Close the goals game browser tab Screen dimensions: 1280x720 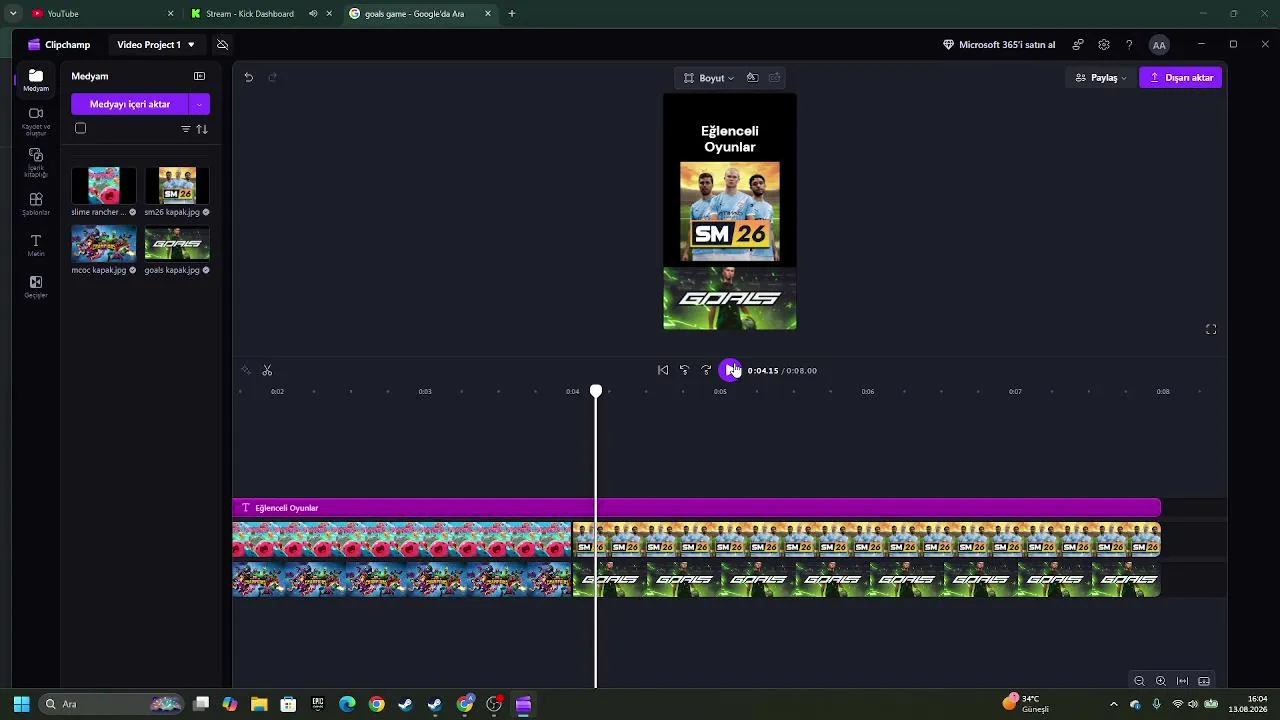488,14
